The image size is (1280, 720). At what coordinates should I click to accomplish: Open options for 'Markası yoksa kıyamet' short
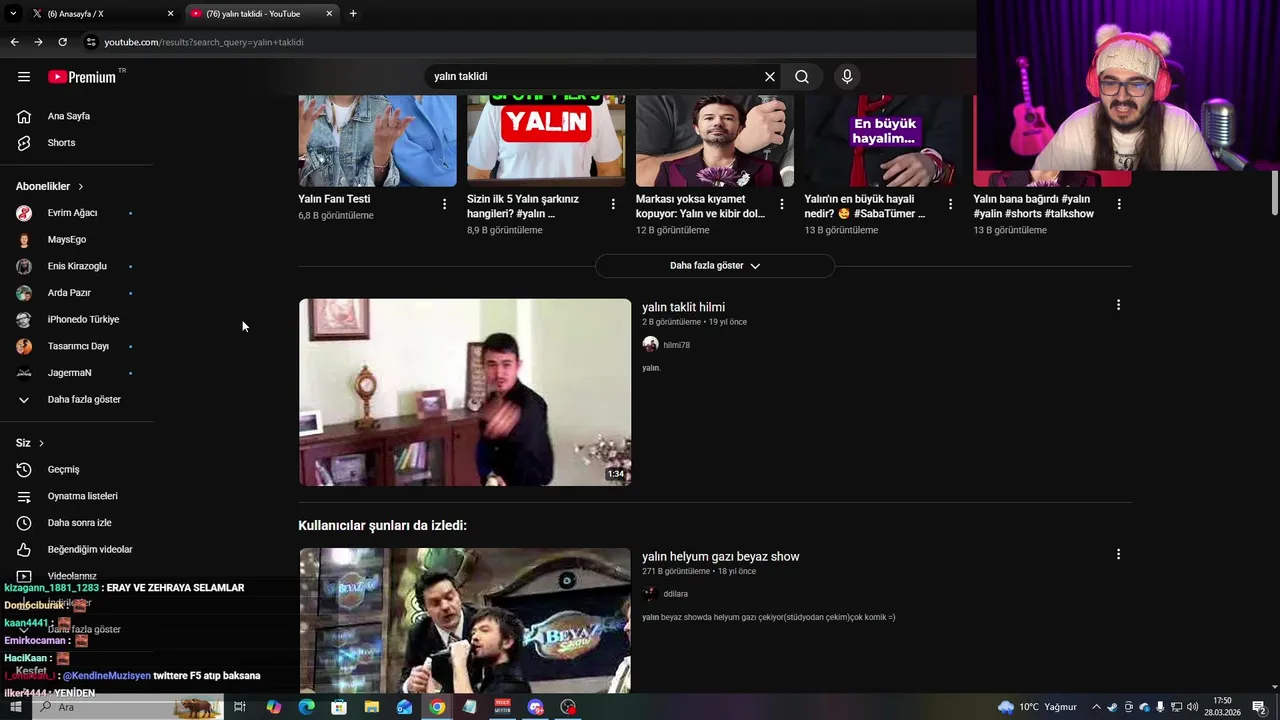tap(782, 204)
